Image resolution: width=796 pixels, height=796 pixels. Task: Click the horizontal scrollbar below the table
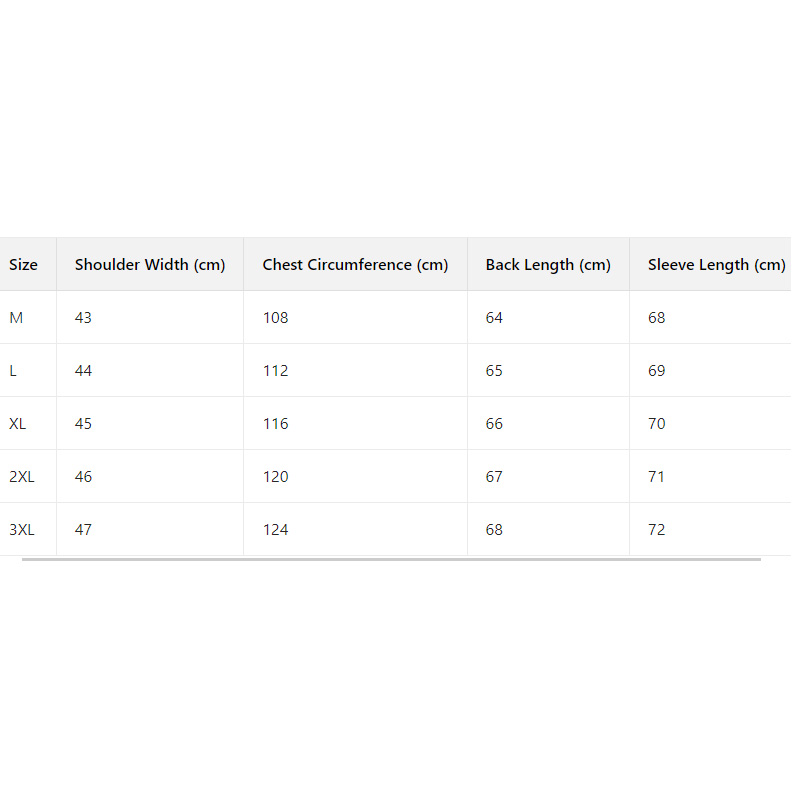(x=391, y=560)
